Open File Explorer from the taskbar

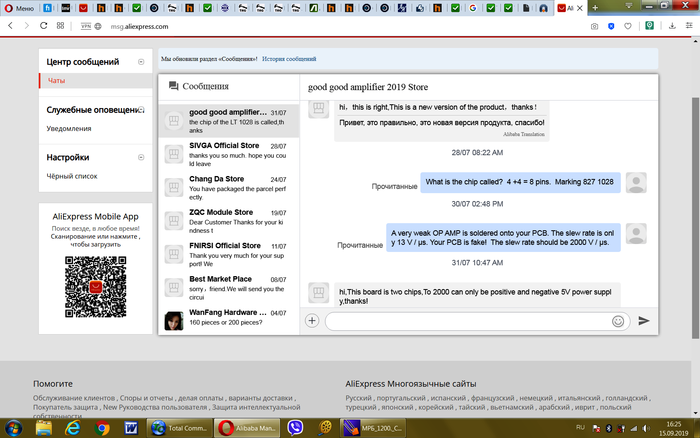pyautogui.click(x=44, y=428)
